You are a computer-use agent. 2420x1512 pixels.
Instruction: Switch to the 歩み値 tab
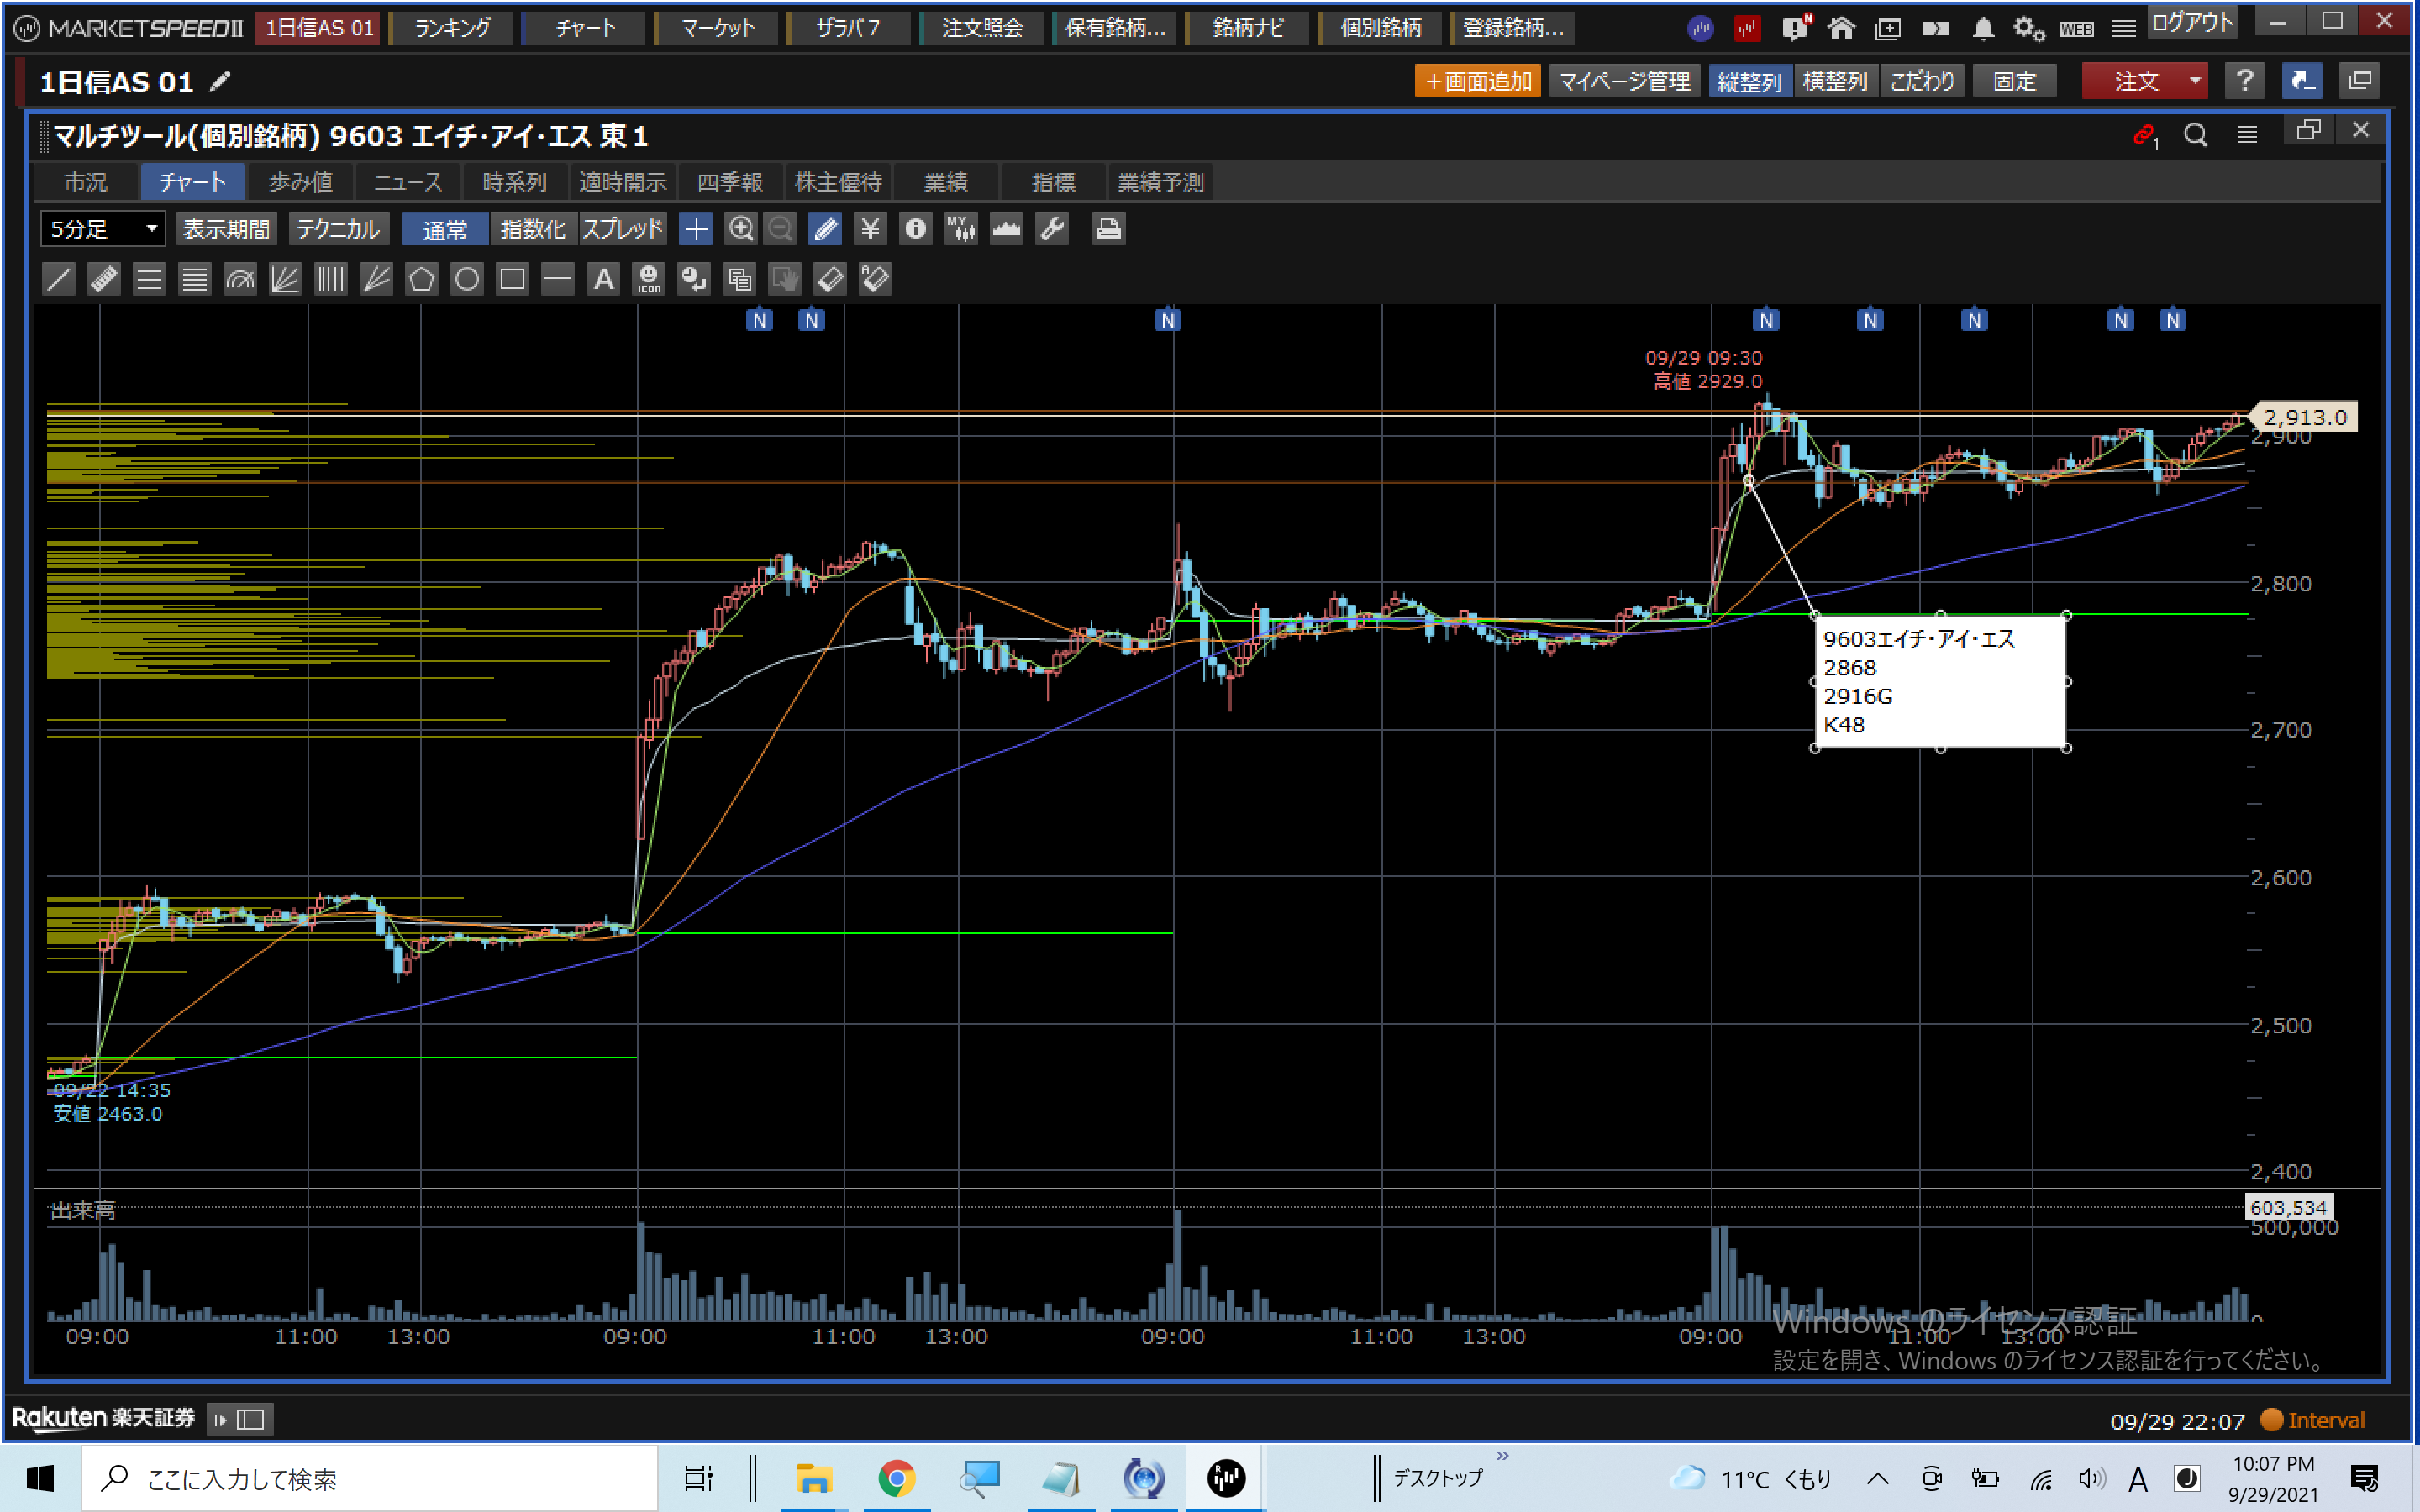point(300,182)
